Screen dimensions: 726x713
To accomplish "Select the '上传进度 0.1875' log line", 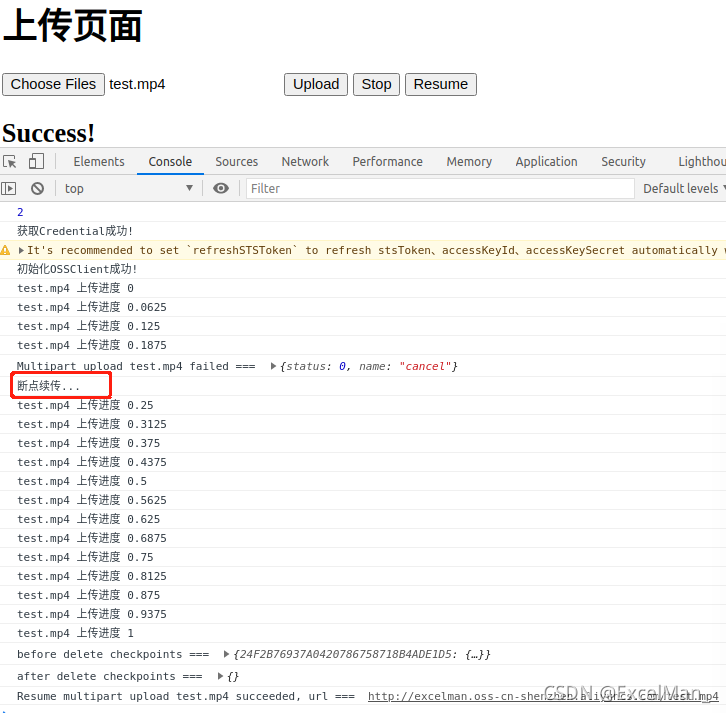I will pyautogui.click(x=92, y=345).
